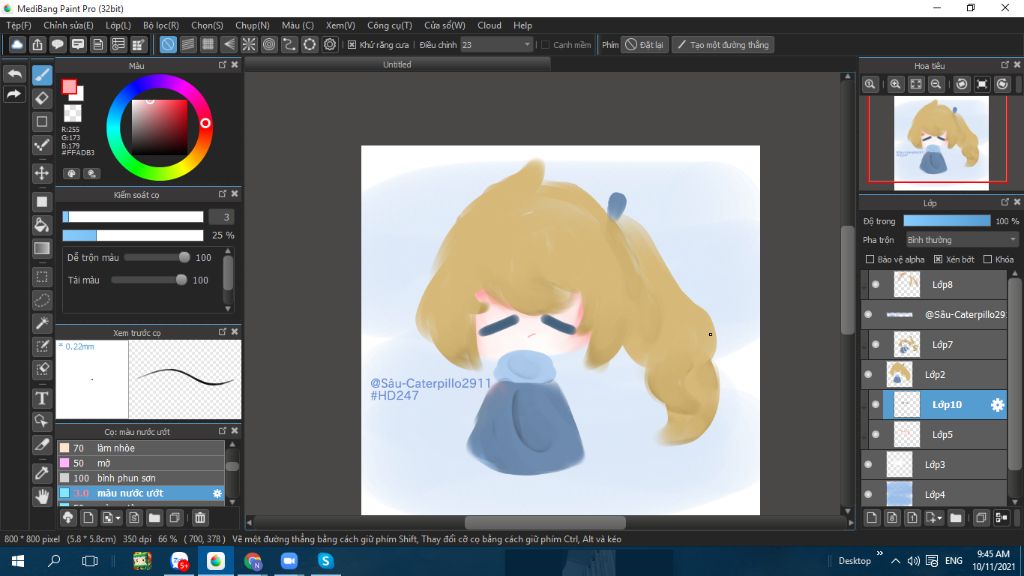Viewport: 1024px width, 576px height.
Task: Delete brush with trash icon
Action: tap(200, 518)
